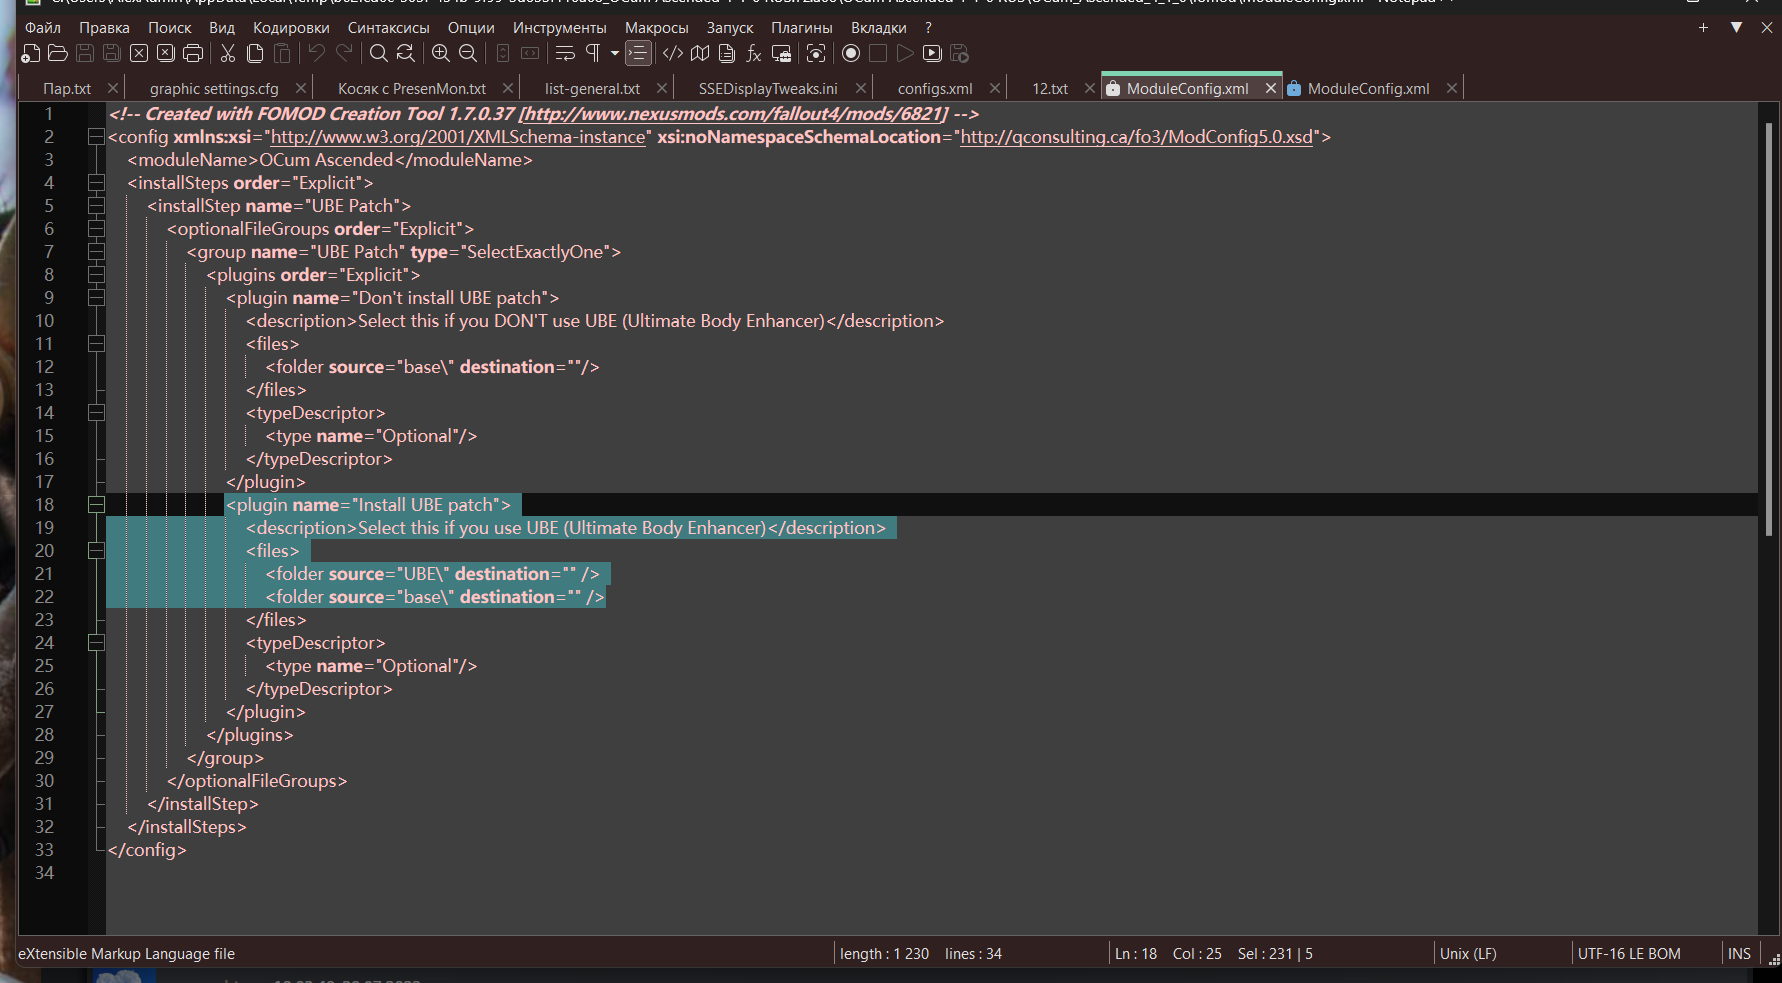Collapse the plugin block fold at line 18

(96, 505)
